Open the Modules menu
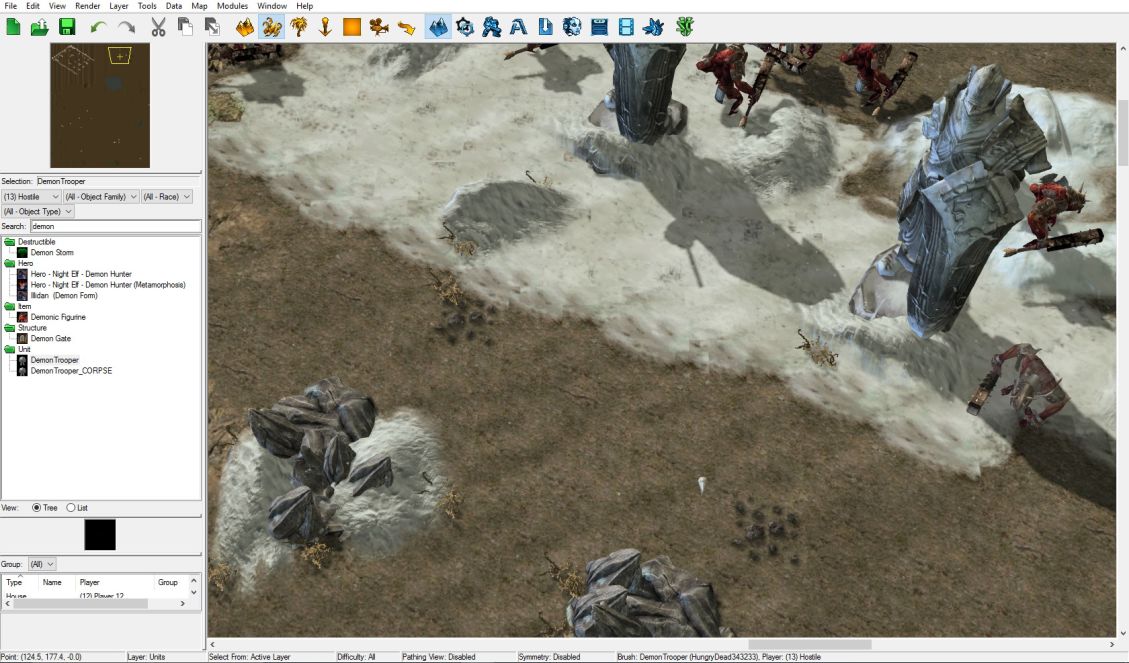Viewport: 1129px width, 663px height. click(x=233, y=6)
